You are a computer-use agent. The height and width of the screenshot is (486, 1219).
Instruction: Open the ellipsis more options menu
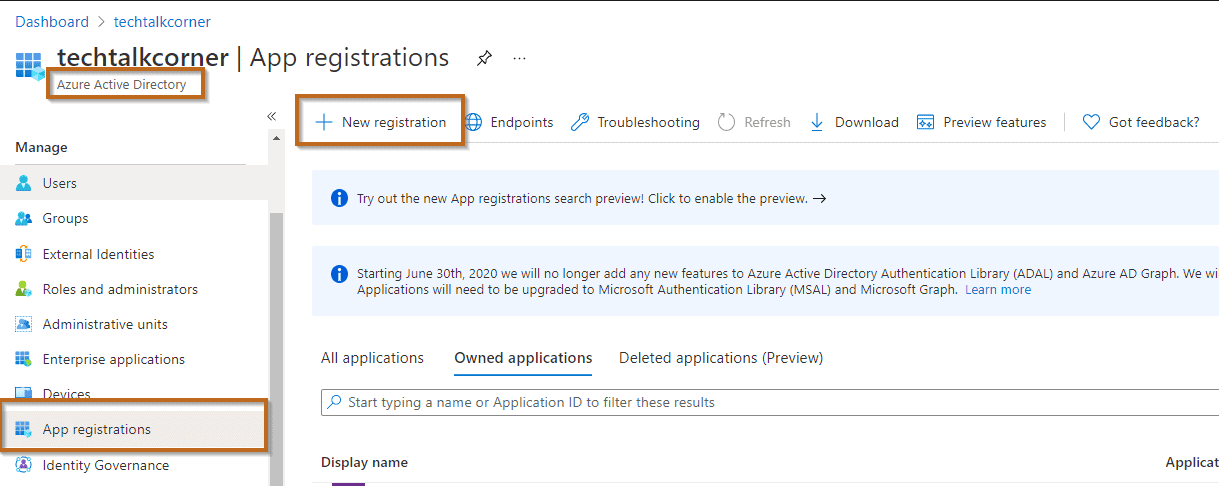519,58
